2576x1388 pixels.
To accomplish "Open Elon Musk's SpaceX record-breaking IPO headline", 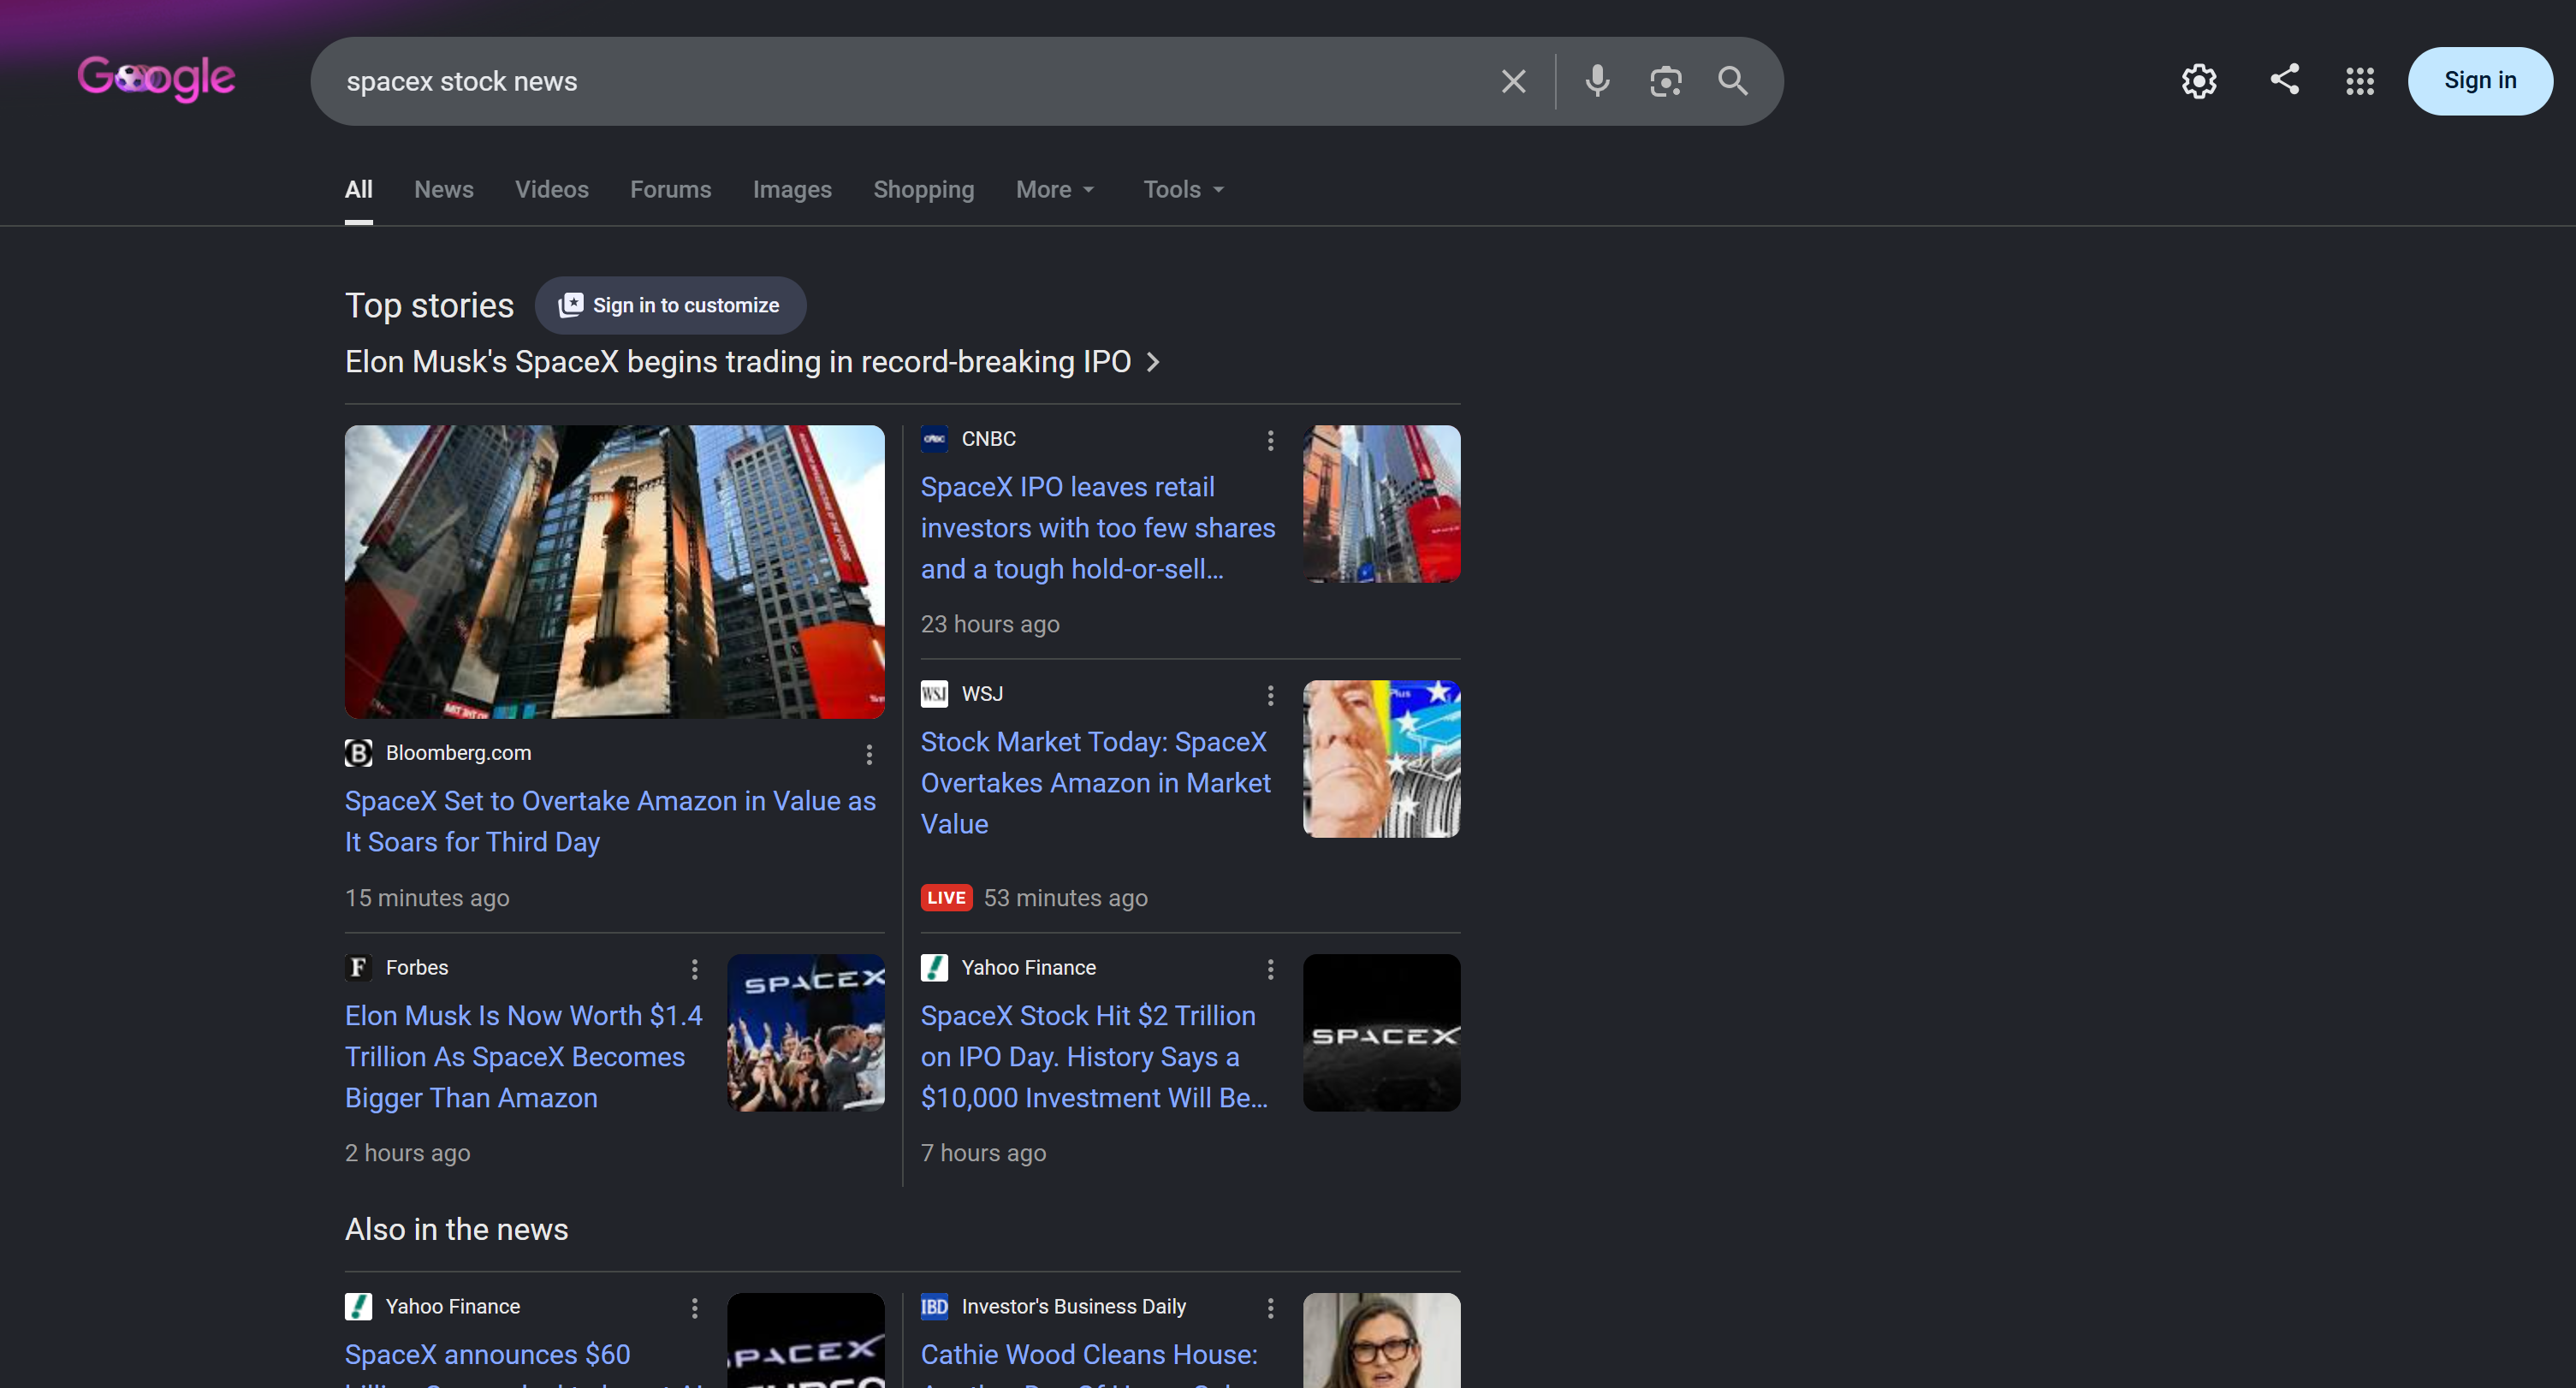I will (738, 361).
